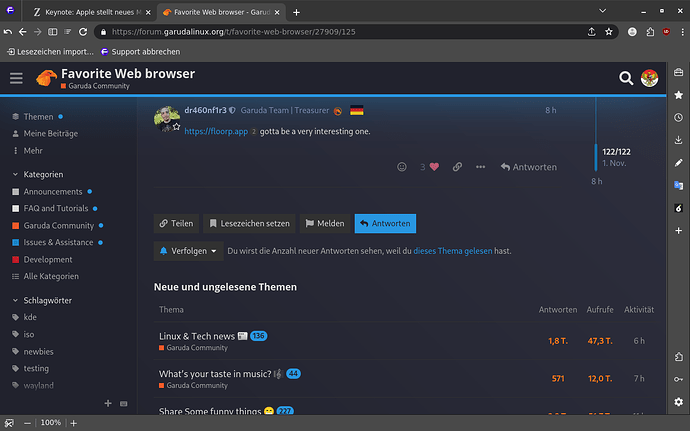Open the bookmarks star panel in right sidebar
The height and width of the screenshot is (431, 690).
tap(679, 95)
